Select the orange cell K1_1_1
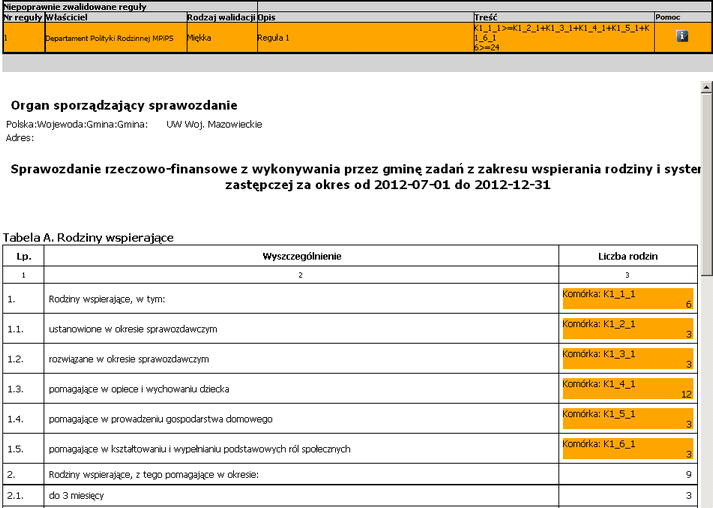 [627, 298]
